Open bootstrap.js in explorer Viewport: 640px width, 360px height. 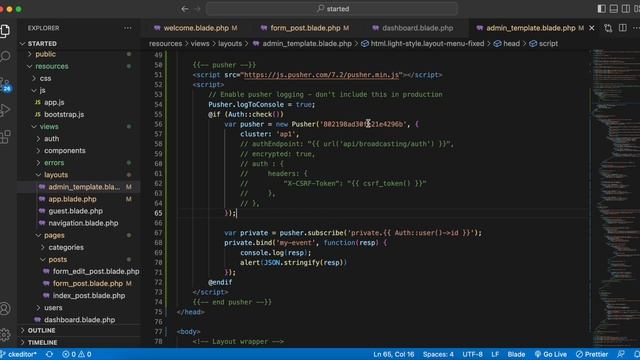64,114
